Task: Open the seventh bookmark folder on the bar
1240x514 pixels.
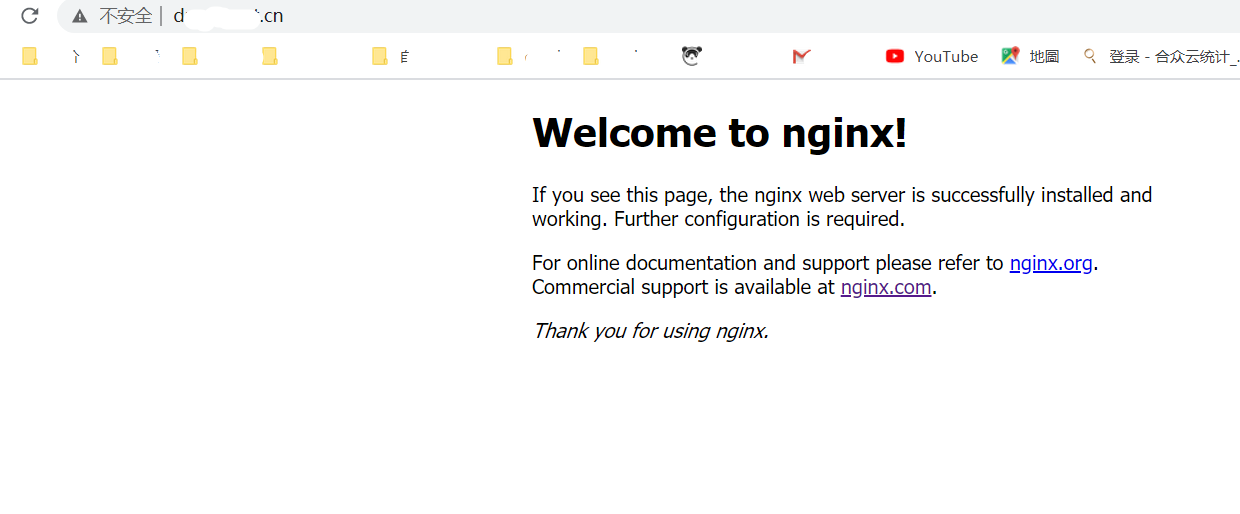Action: click(x=591, y=57)
